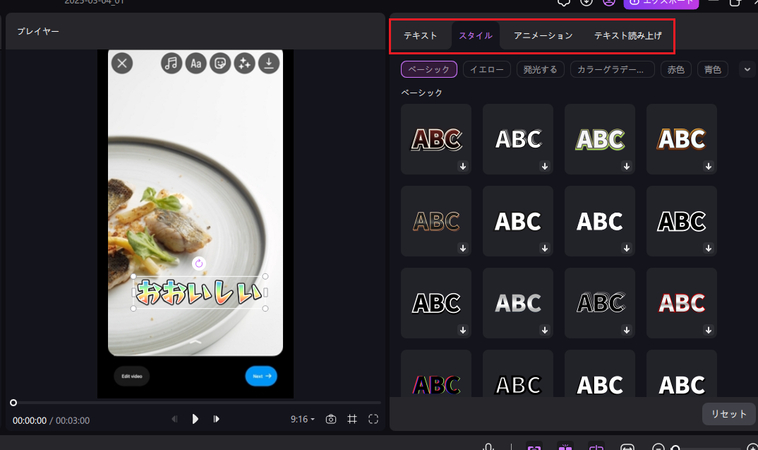Download the orange outlined ABC preset
Image resolution: width=758 pixels, height=450 pixels.
coord(708,166)
